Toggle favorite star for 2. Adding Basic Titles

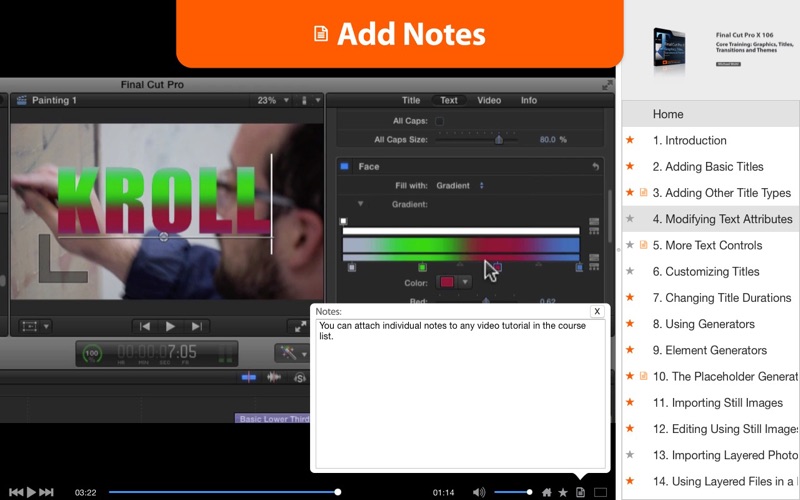click(x=630, y=166)
